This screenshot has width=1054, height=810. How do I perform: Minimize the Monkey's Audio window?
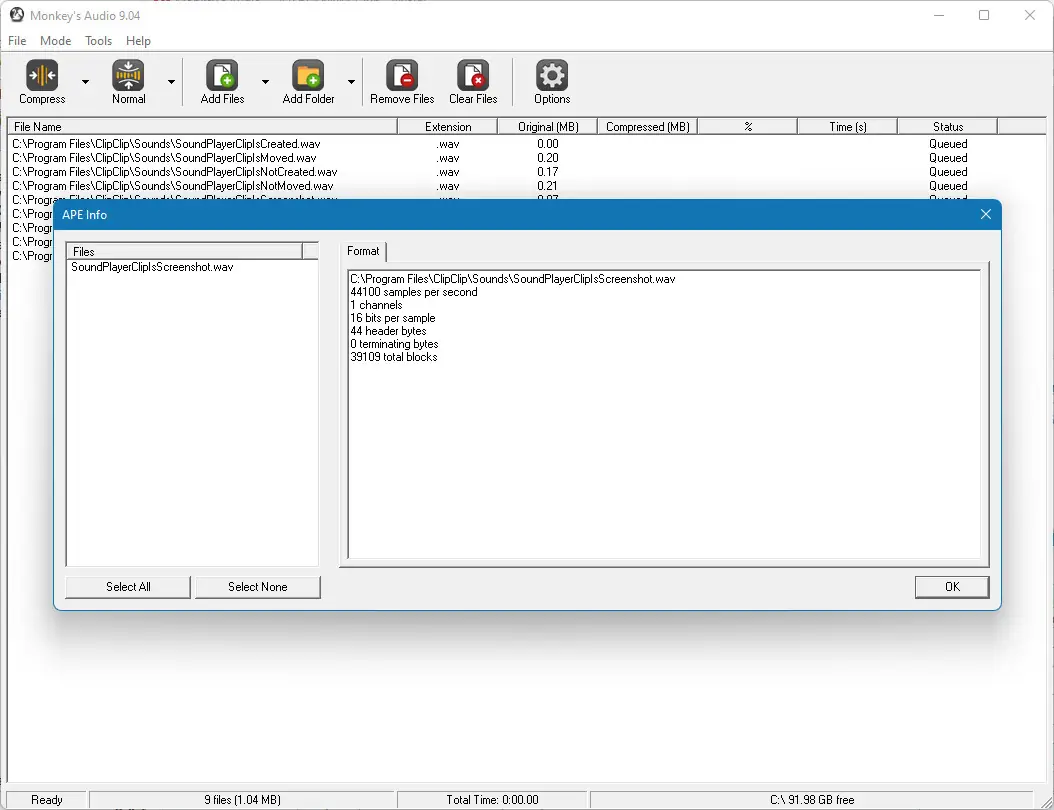pos(939,15)
